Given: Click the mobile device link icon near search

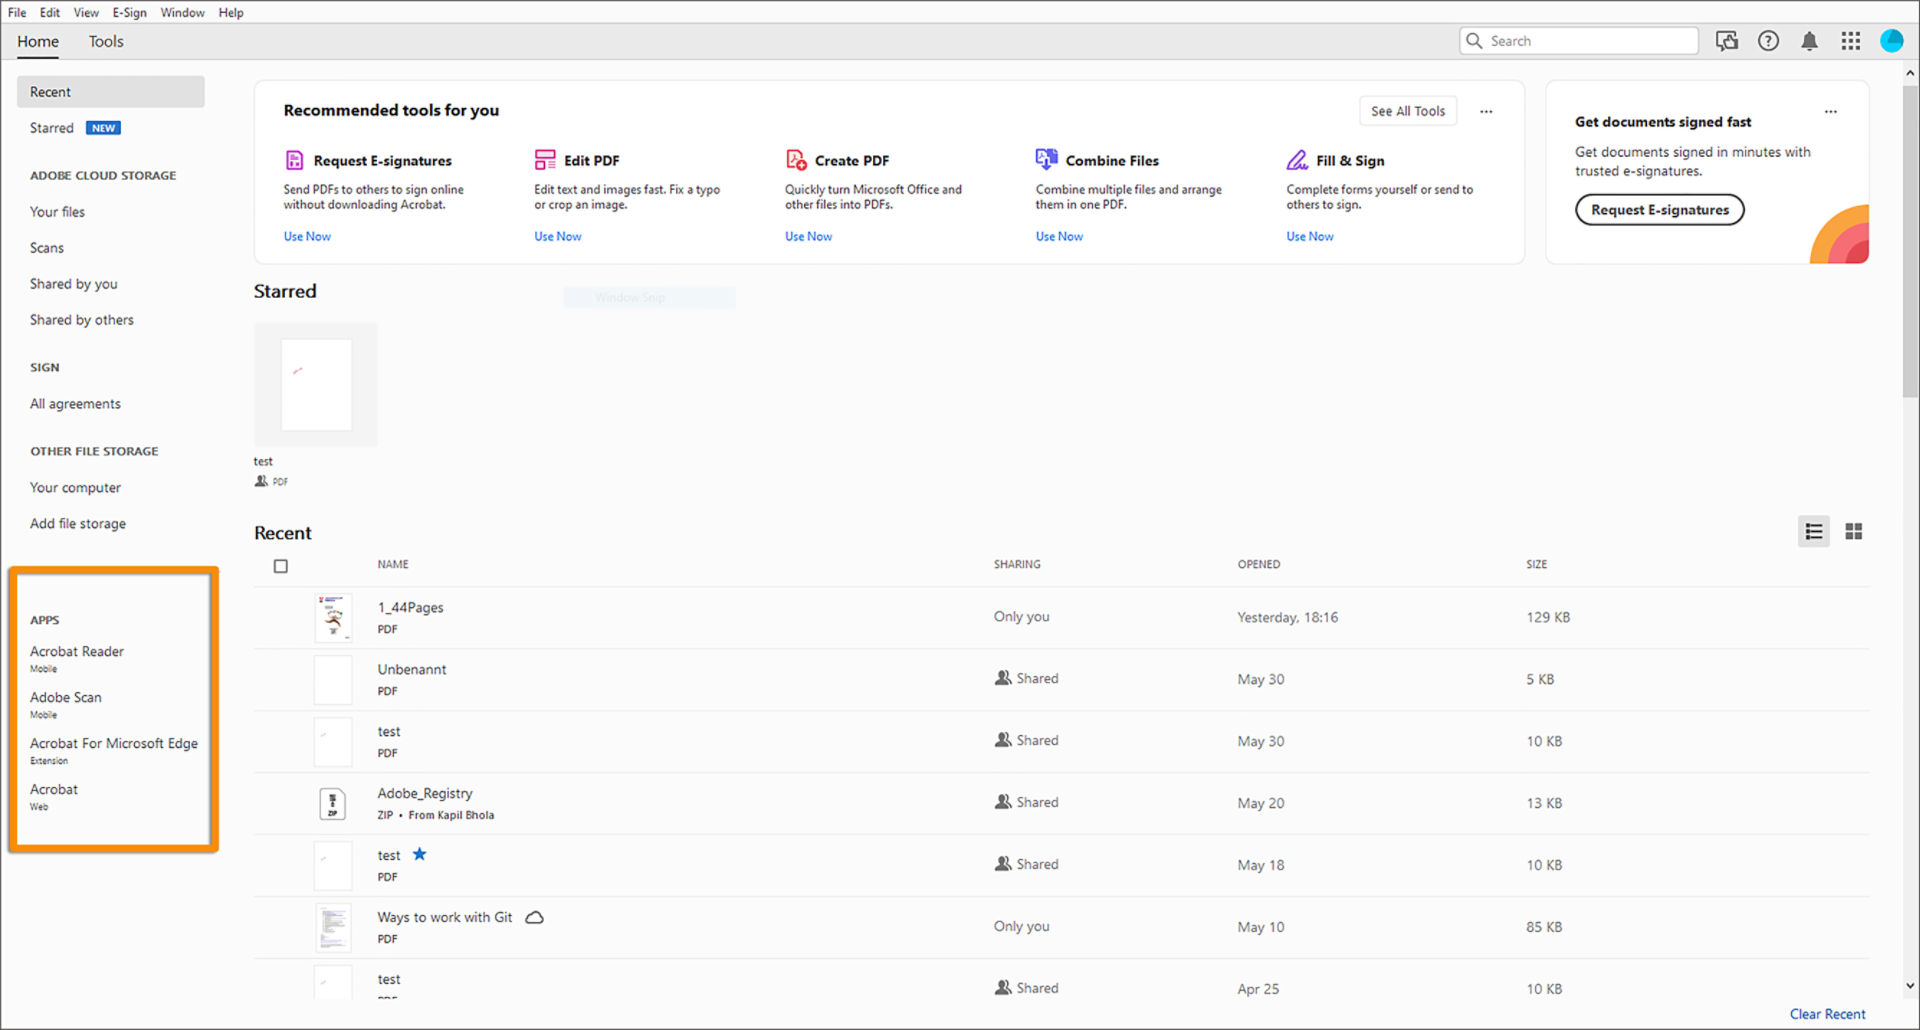Looking at the screenshot, I should (x=1727, y=41).
